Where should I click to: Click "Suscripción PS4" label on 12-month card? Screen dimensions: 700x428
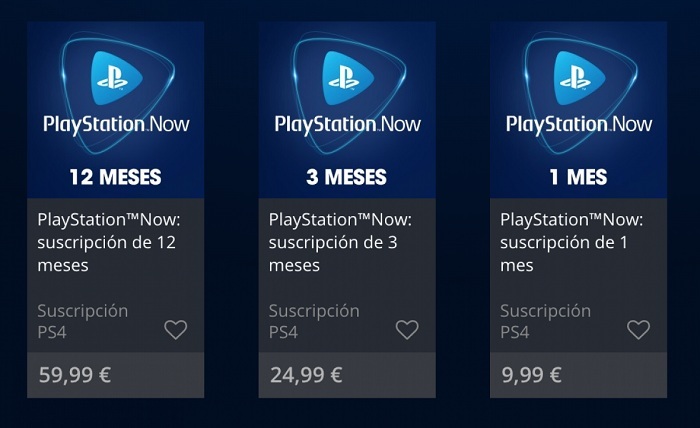pos(82,320)
